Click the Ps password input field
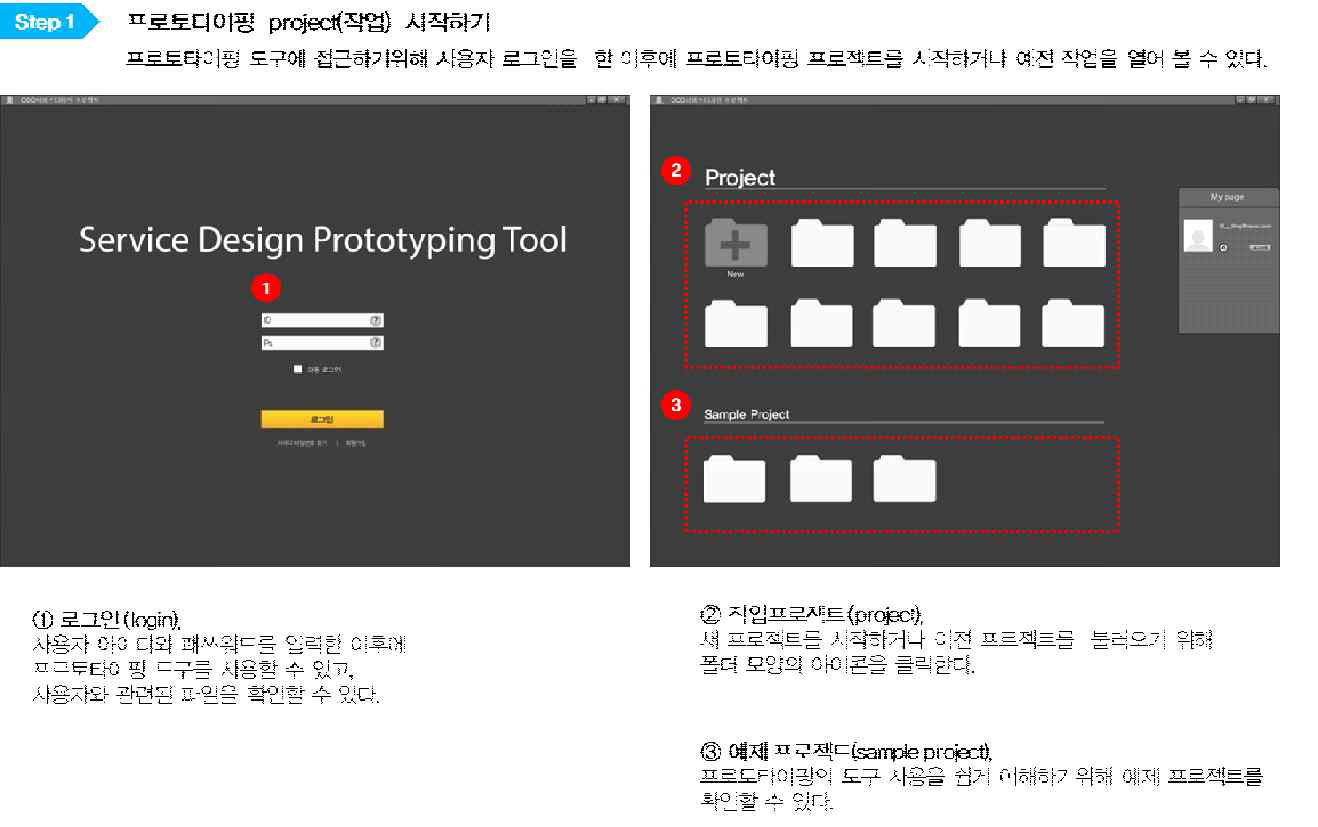 (x=322, y=342)
